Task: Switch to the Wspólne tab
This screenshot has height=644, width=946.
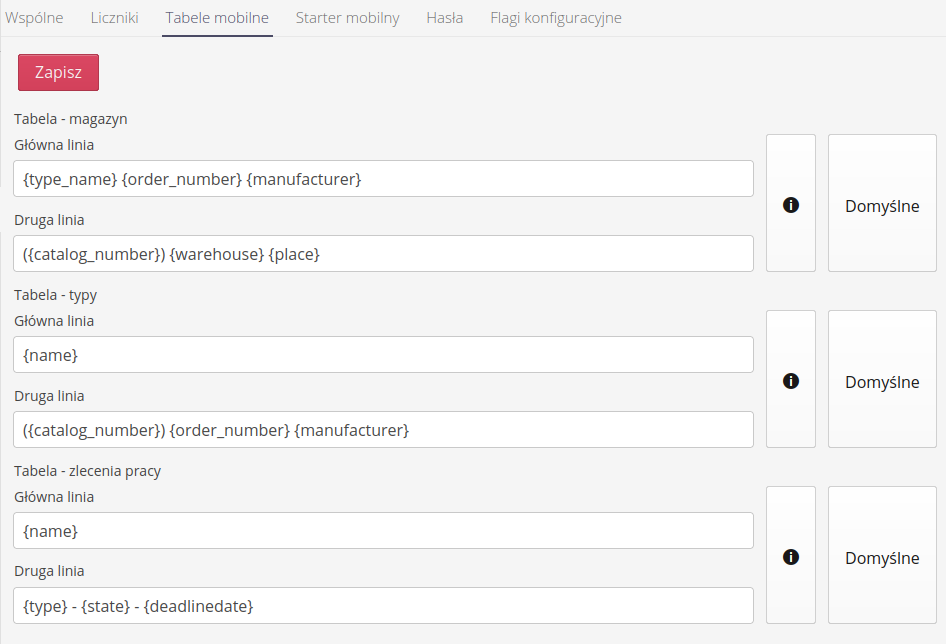Action: click(34, 18)
